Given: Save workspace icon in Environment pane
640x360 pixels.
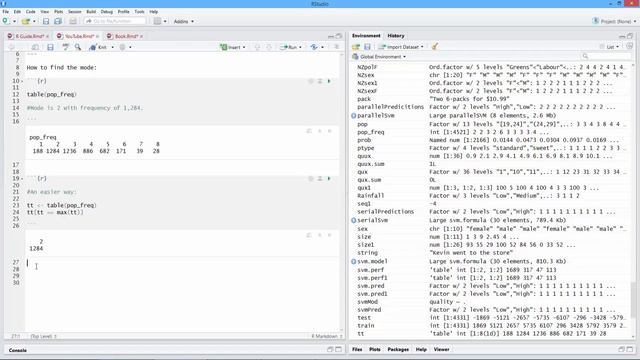Looking at the screenshot, I should click(367, 47).
